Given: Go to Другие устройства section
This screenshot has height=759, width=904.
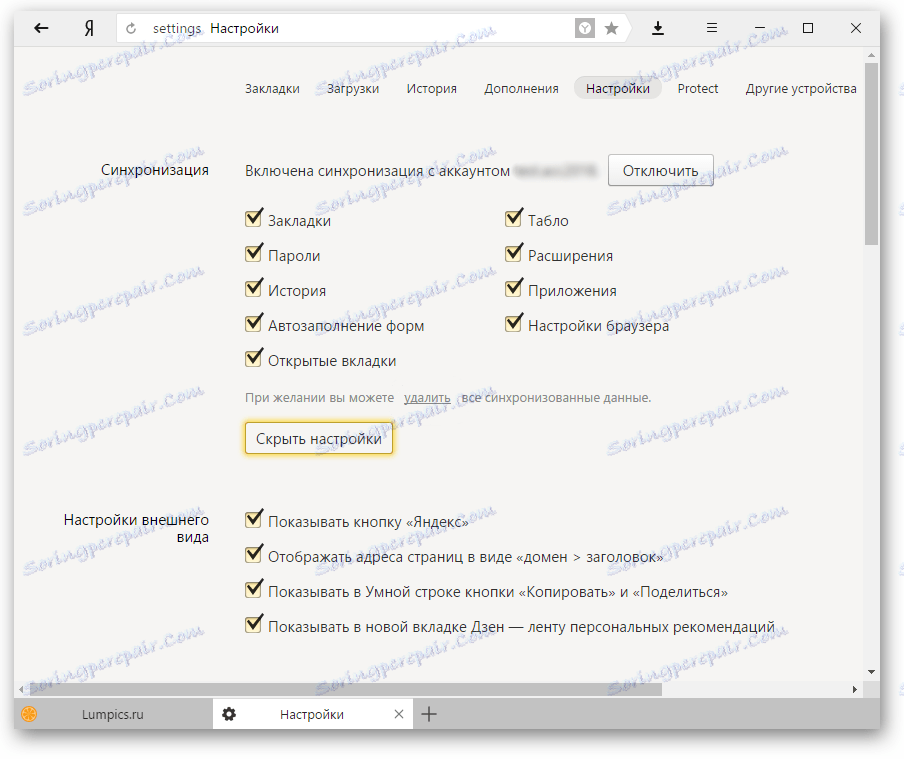Looking at the screenshot, I should tap(801, 89).
